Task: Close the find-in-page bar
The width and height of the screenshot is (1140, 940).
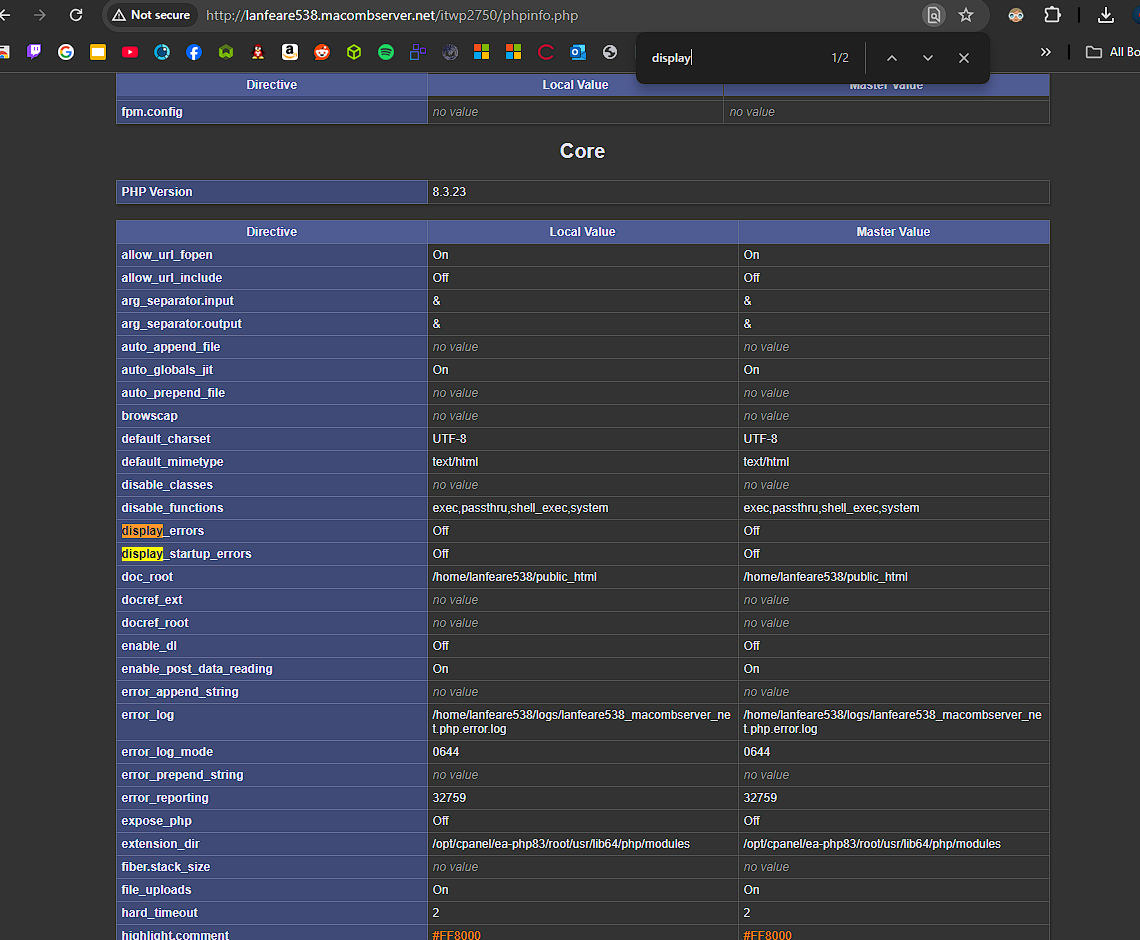Action: (x=964, y=58)
